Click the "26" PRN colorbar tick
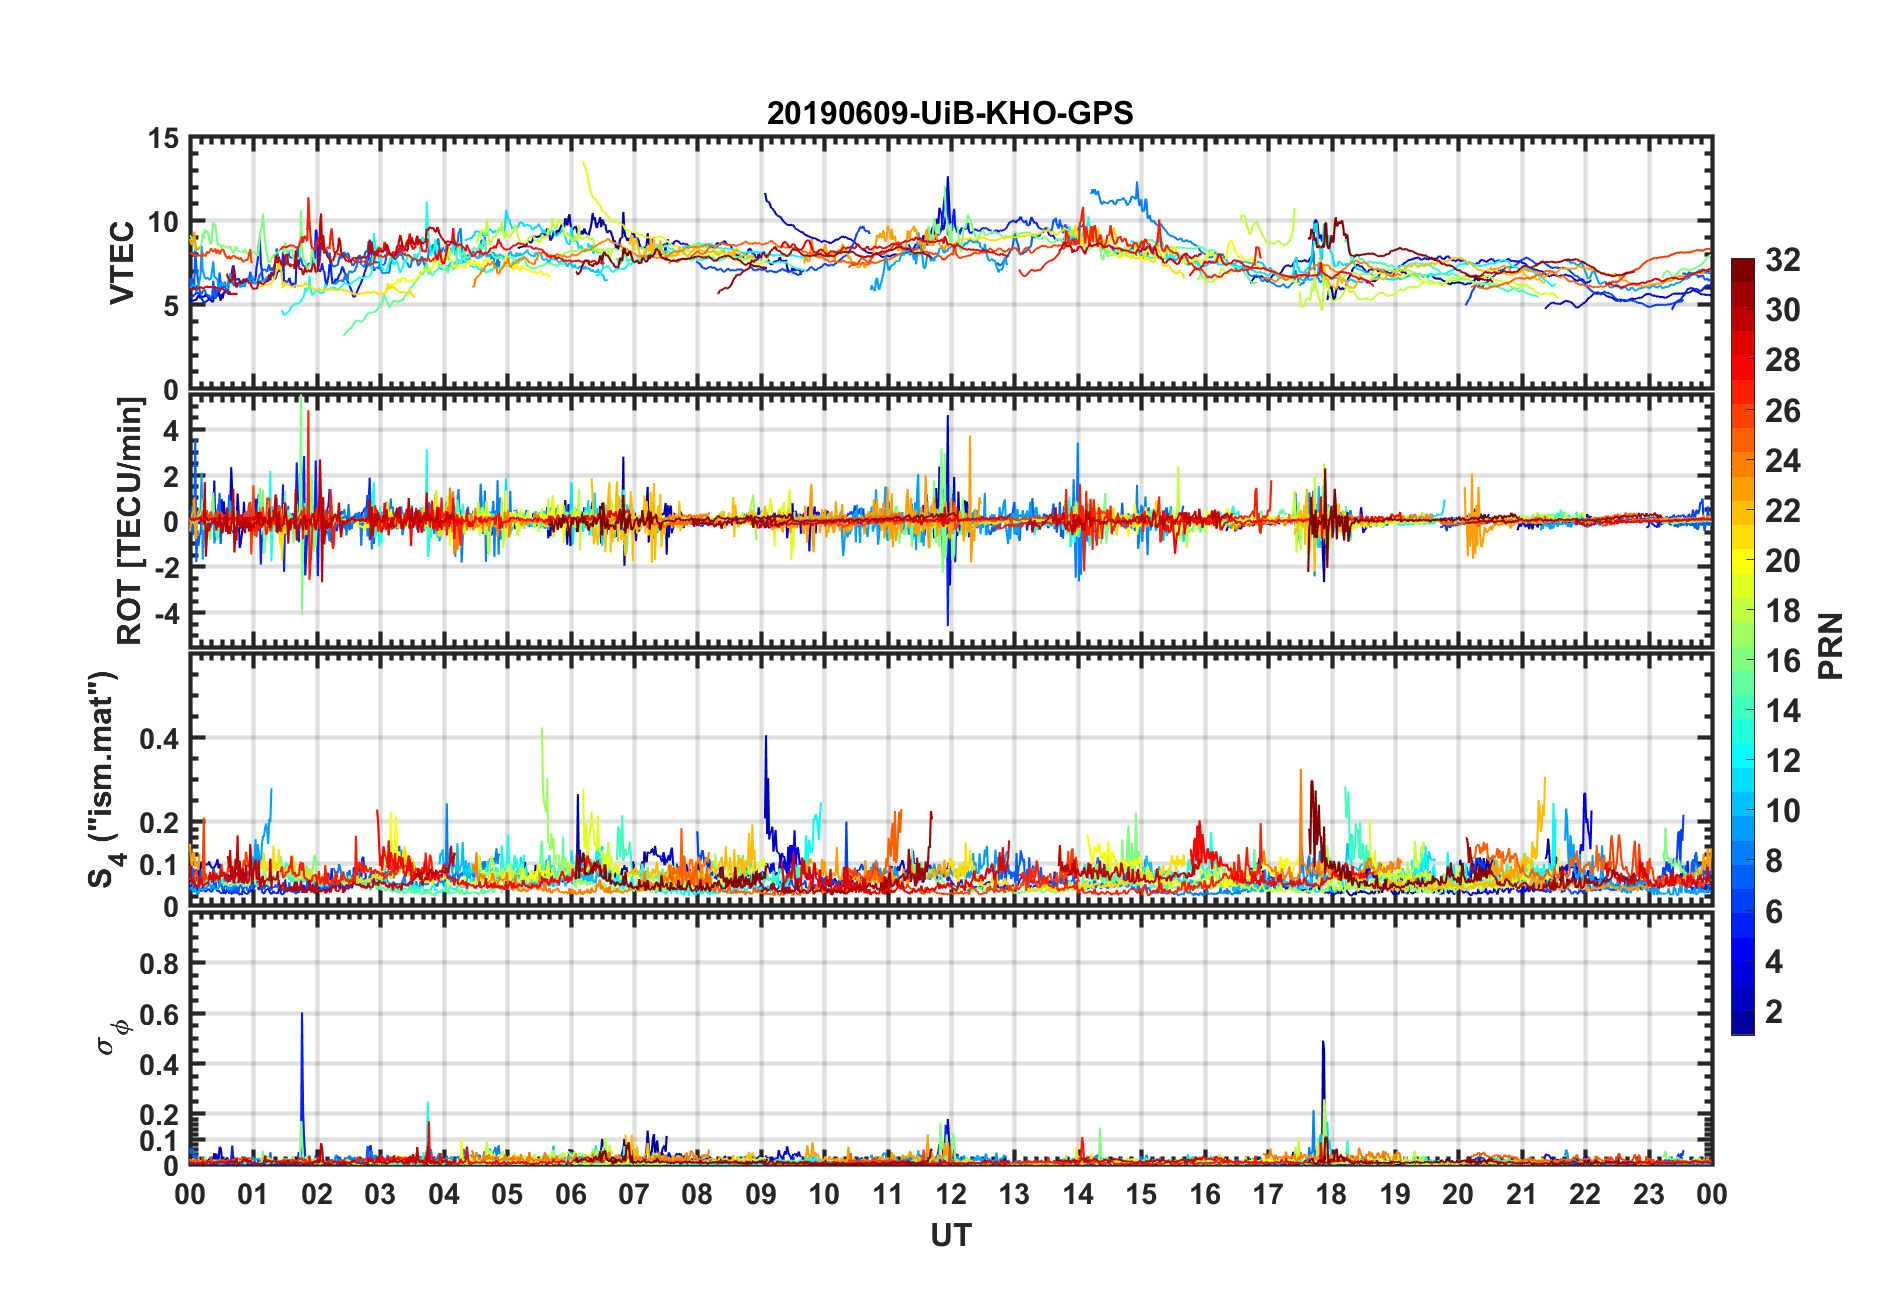1902x1292 pixels. pos(1783,411)
